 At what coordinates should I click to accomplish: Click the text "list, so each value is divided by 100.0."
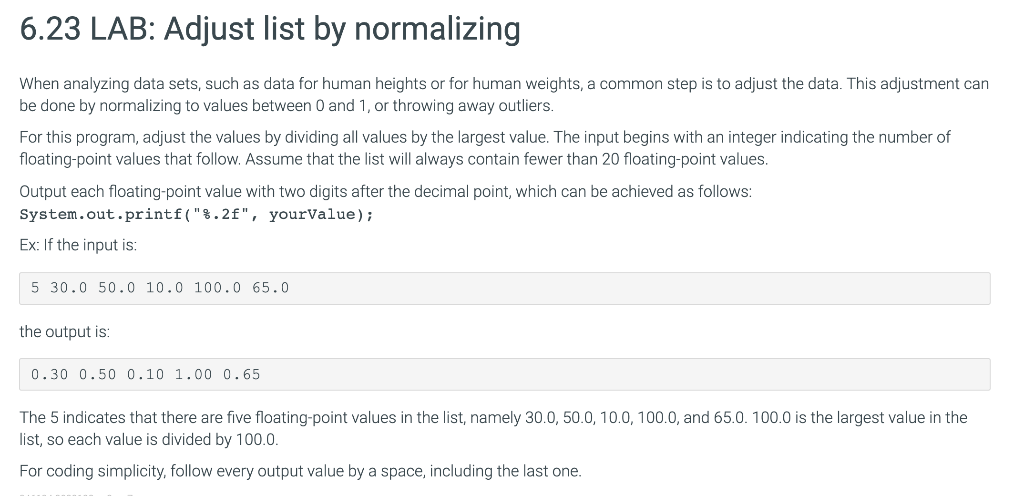coord(149,440)
